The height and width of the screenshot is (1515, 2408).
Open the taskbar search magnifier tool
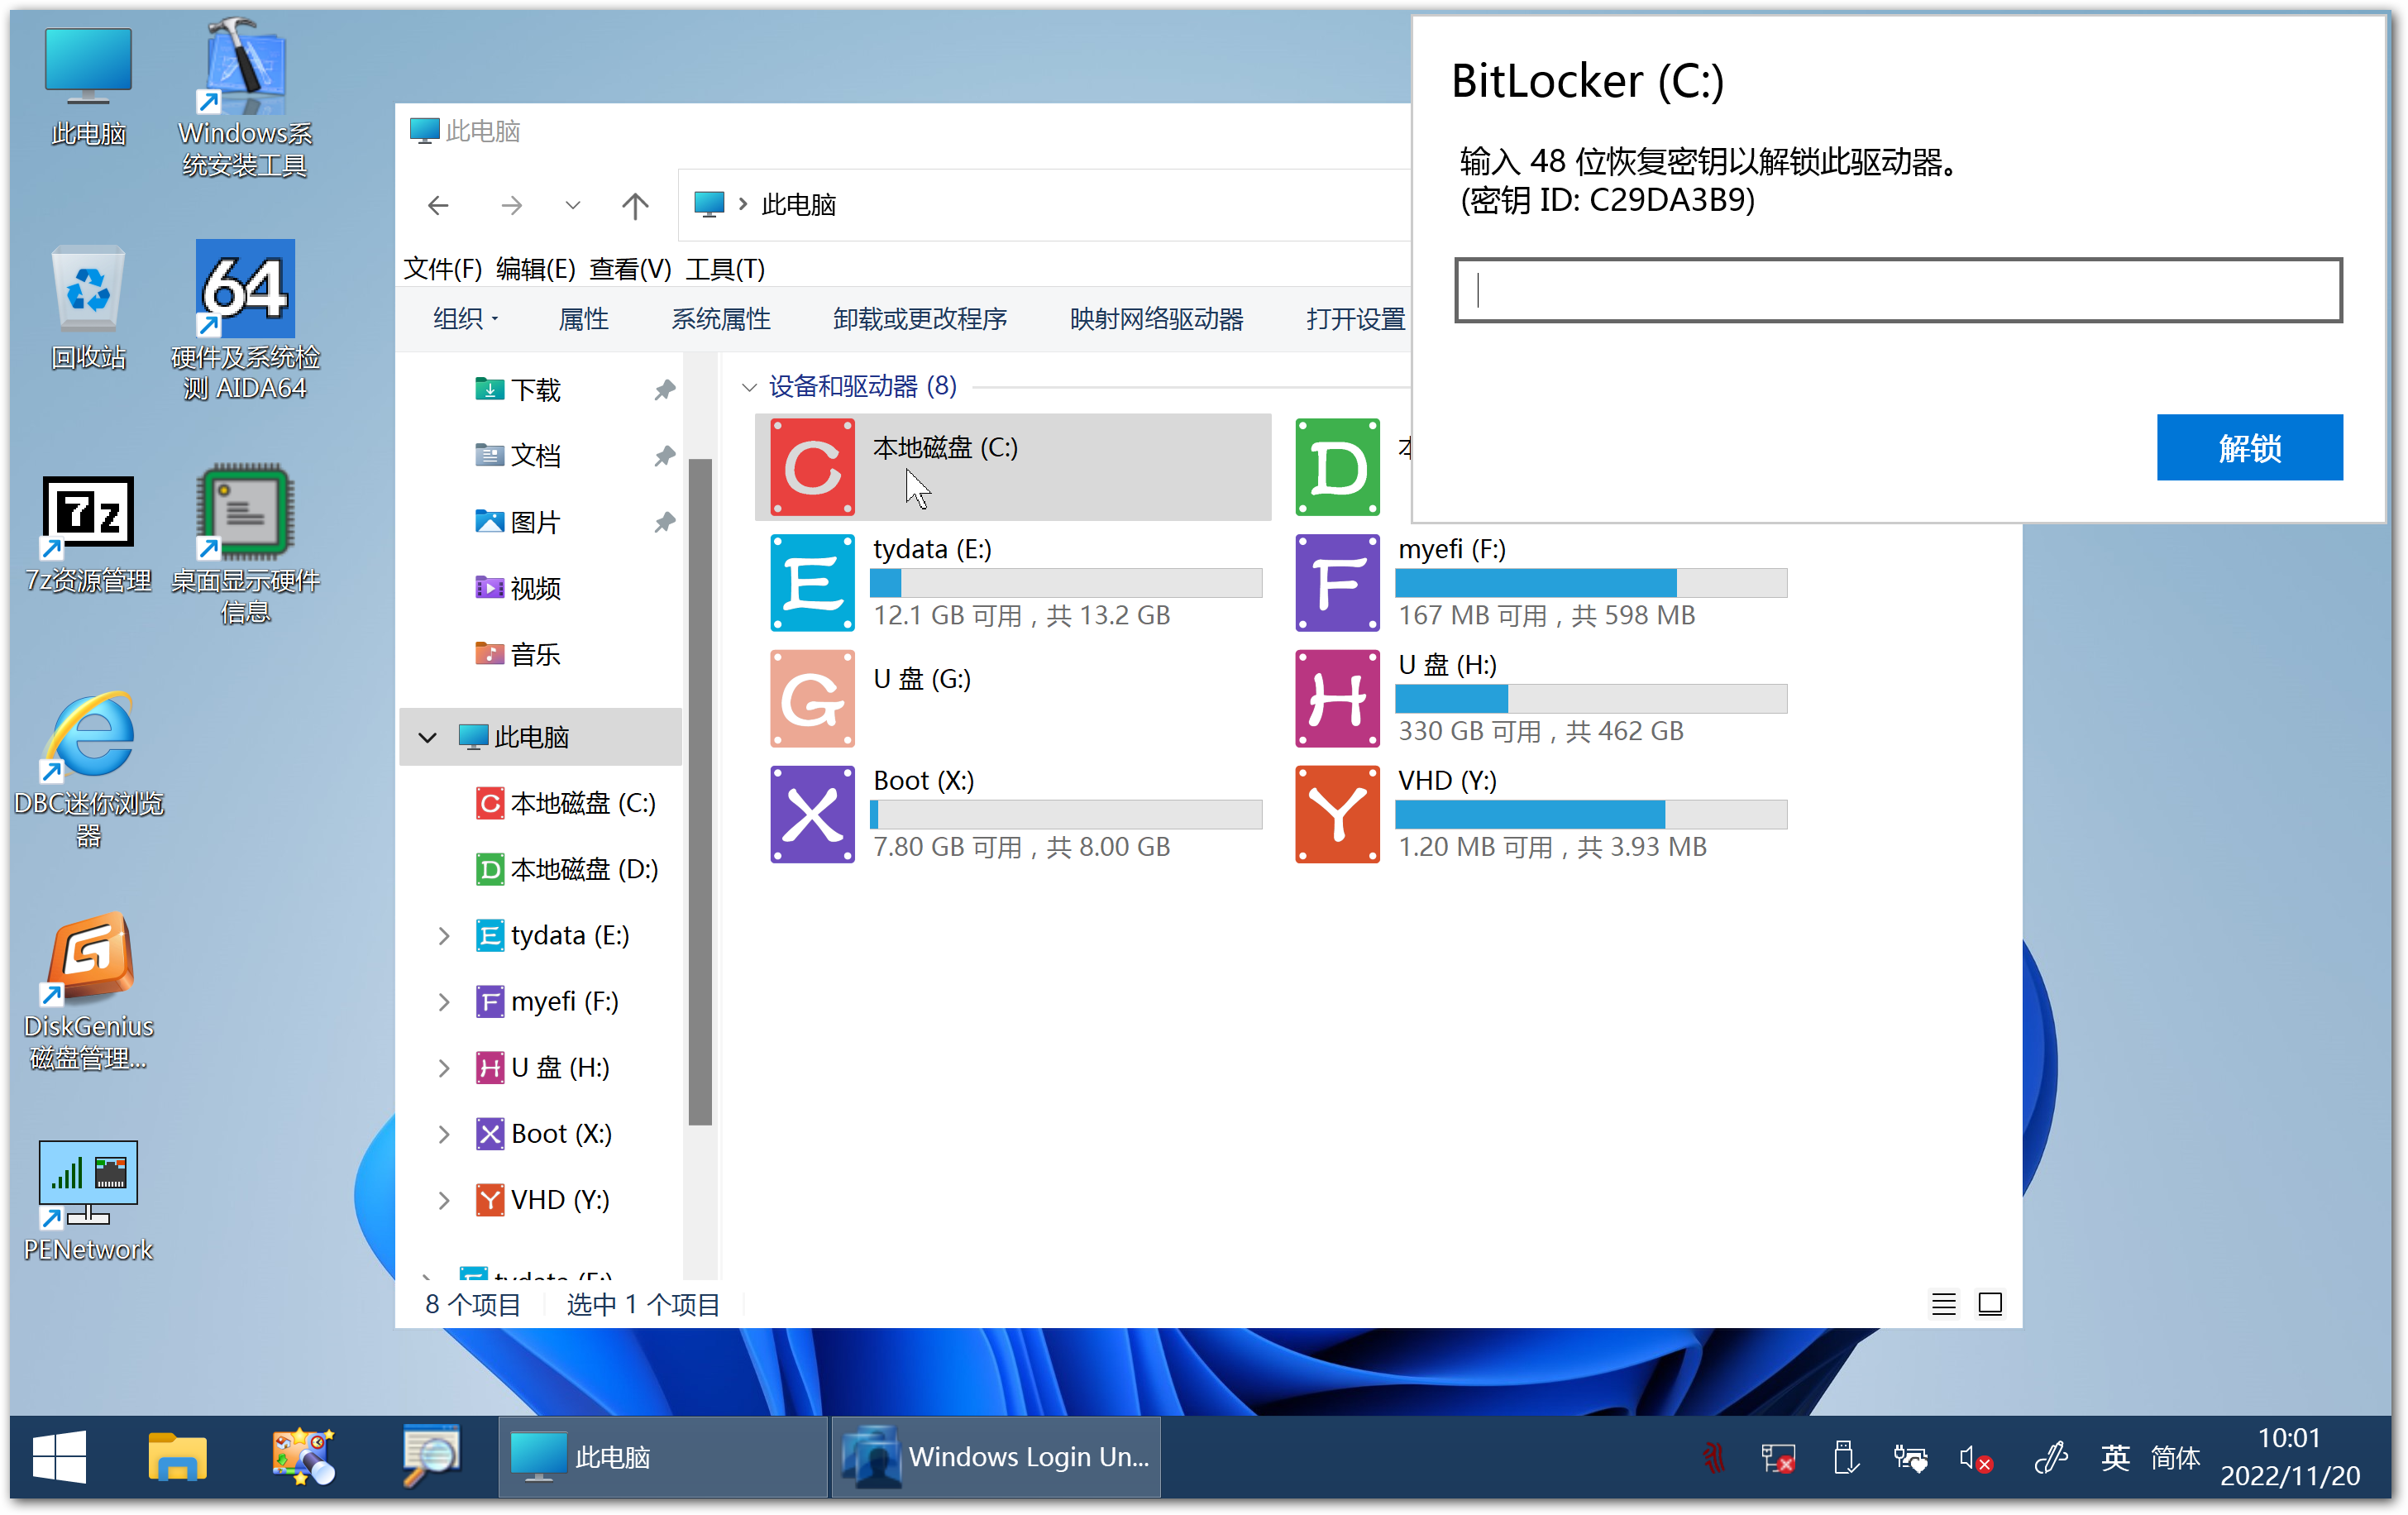tap(431, 1457)
